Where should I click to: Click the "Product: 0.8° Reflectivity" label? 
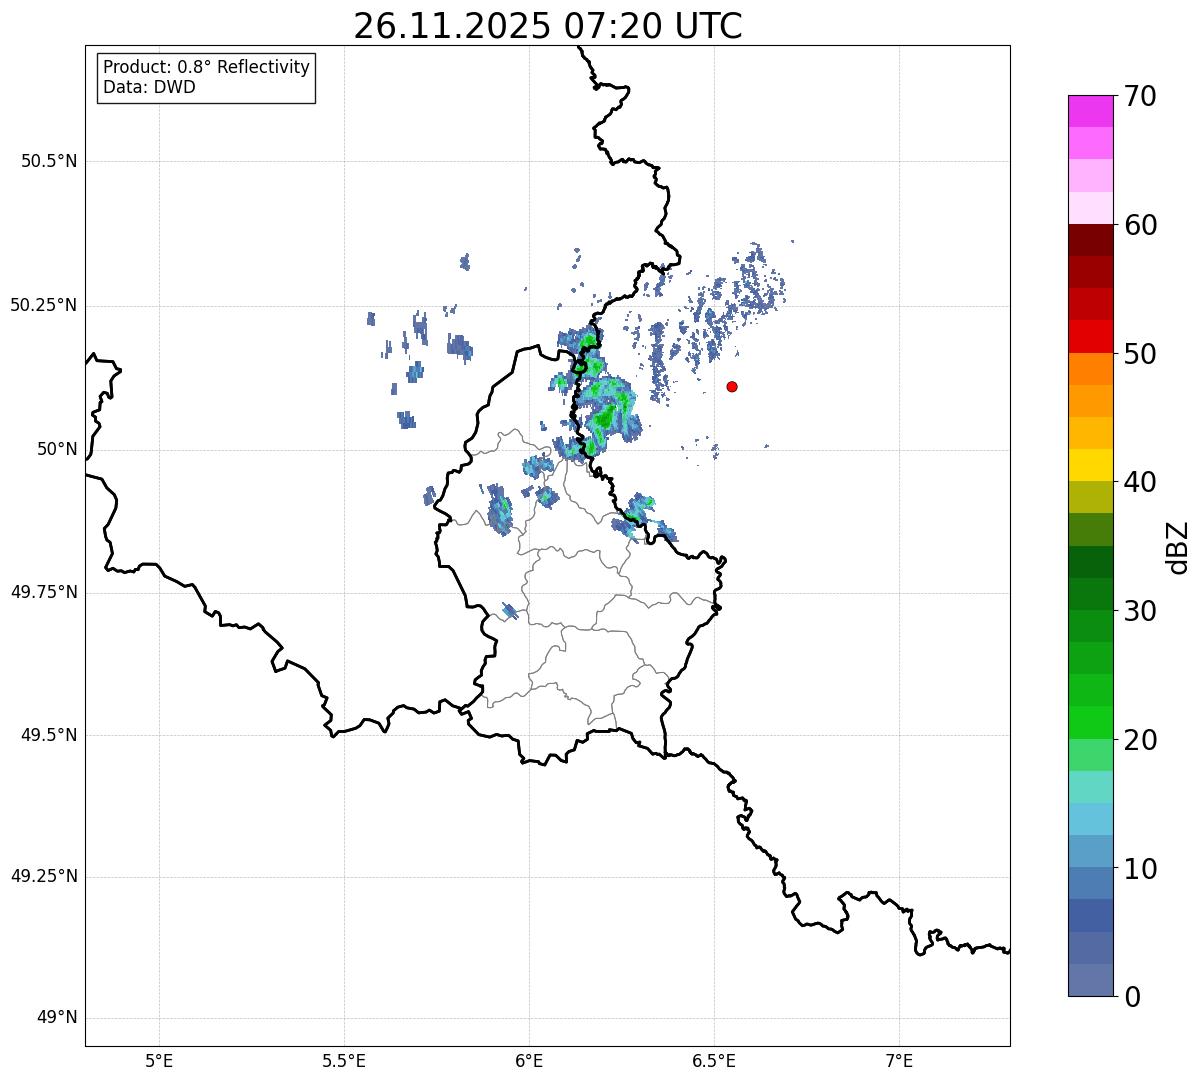(207, 67)
